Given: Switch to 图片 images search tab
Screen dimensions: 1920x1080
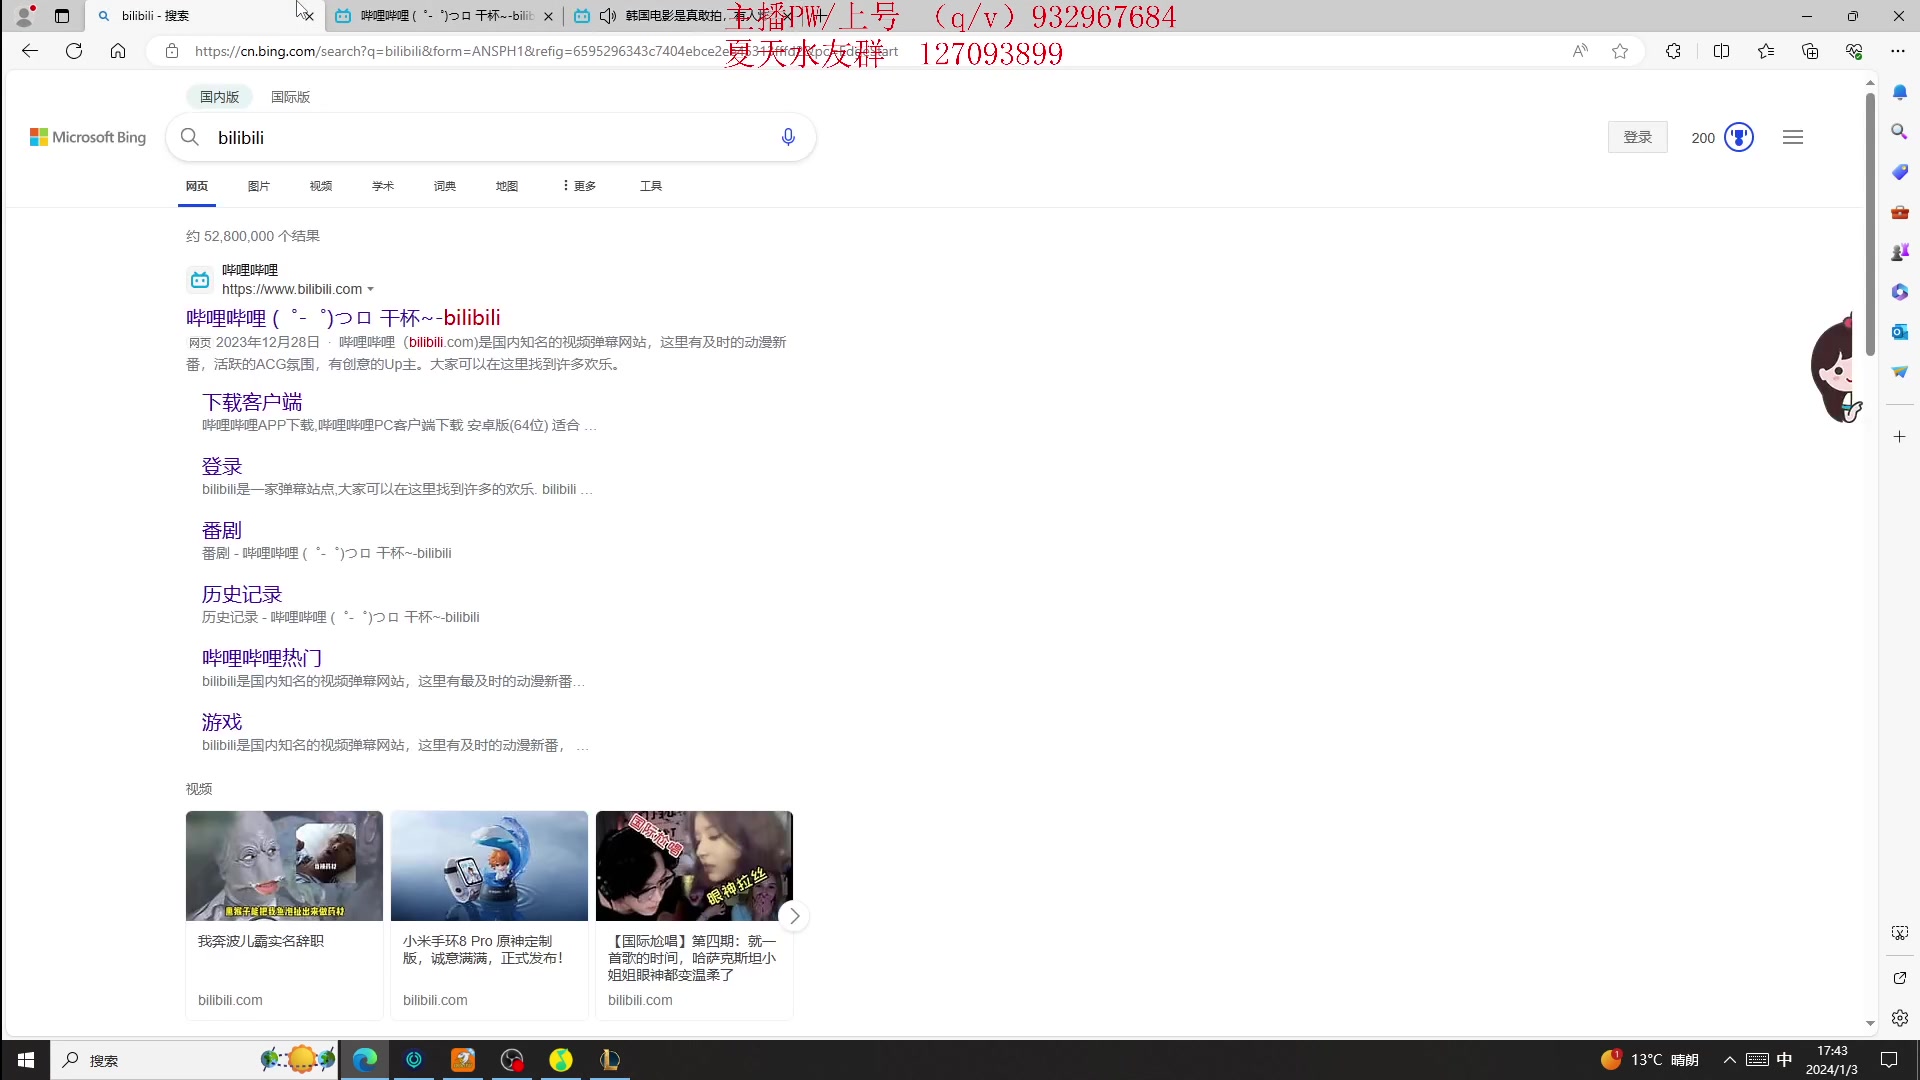Looking at the screenshot, I should 258,186.
